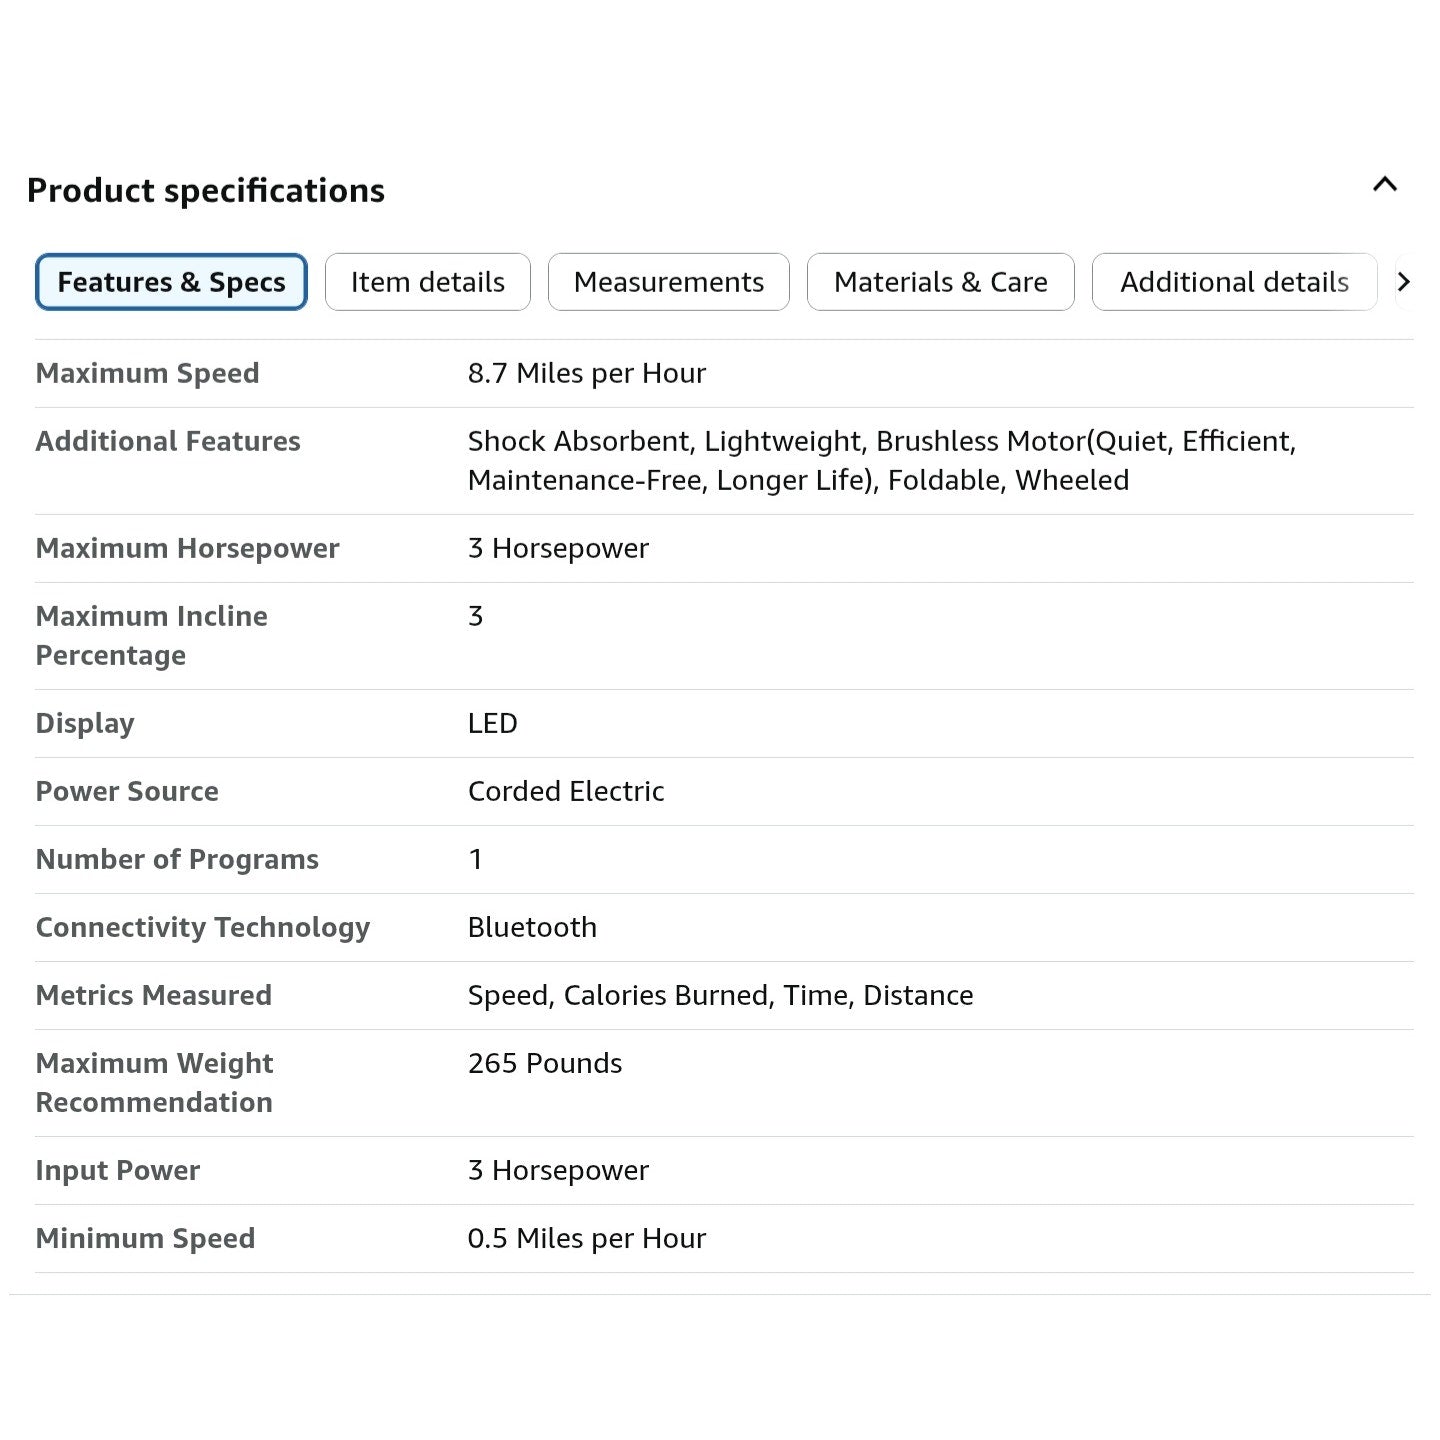Image resolution: width=1440 pixels, height=1440 pixels.
Task: Go to the Additional details tab
Action: coord(1233,282)
